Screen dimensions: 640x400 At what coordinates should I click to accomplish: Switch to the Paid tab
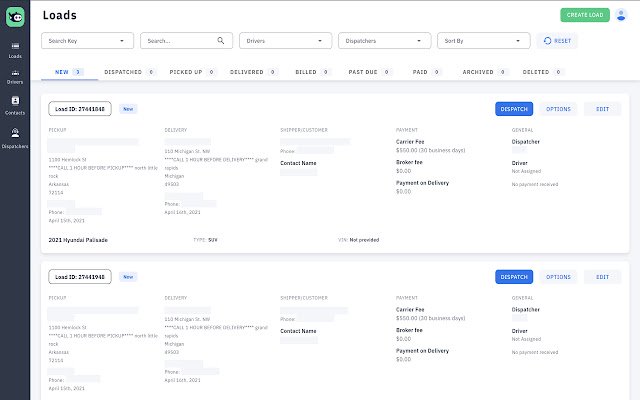[x=426, y=72]
